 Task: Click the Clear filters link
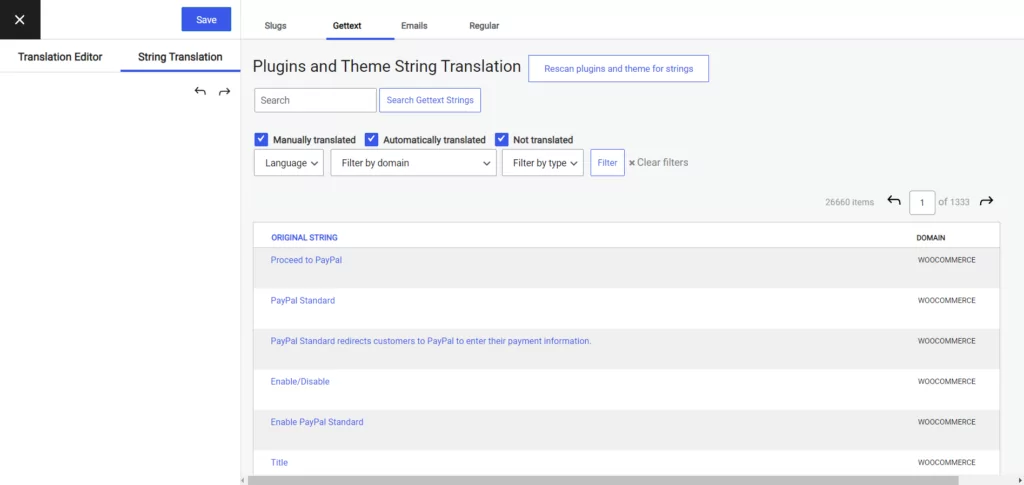pos(662,163)
